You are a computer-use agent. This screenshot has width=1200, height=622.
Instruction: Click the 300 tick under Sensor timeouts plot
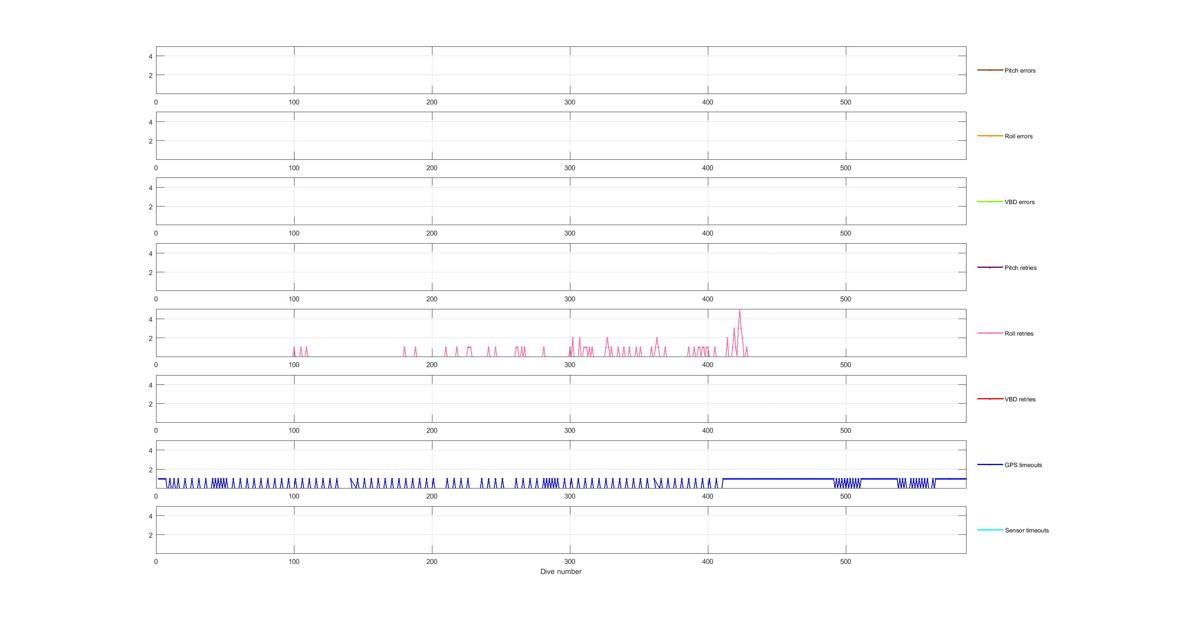pos(569,562)
